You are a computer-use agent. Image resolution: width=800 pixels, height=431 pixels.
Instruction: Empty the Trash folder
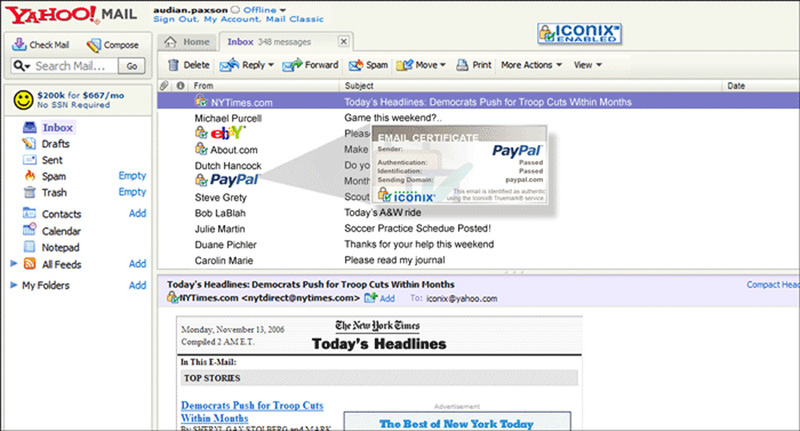coord(132,192)
